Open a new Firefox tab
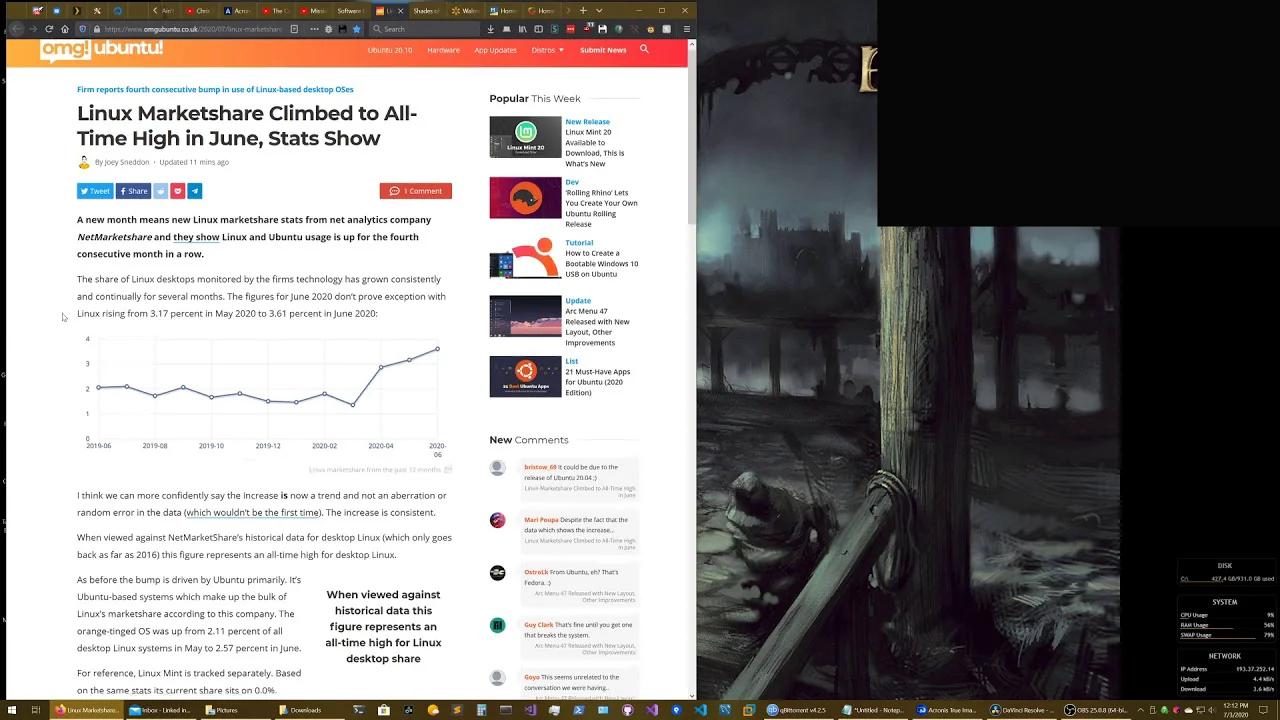The height and width of the screenshot is (720, 1280). point(583,11)
